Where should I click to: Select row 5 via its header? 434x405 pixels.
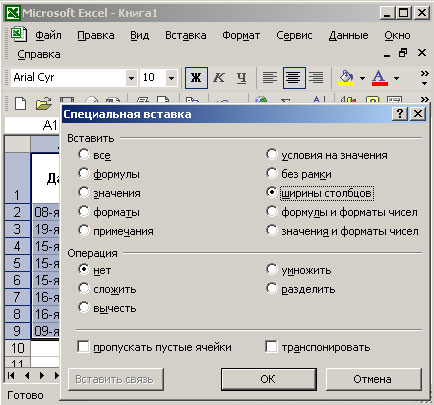point(17,263)
